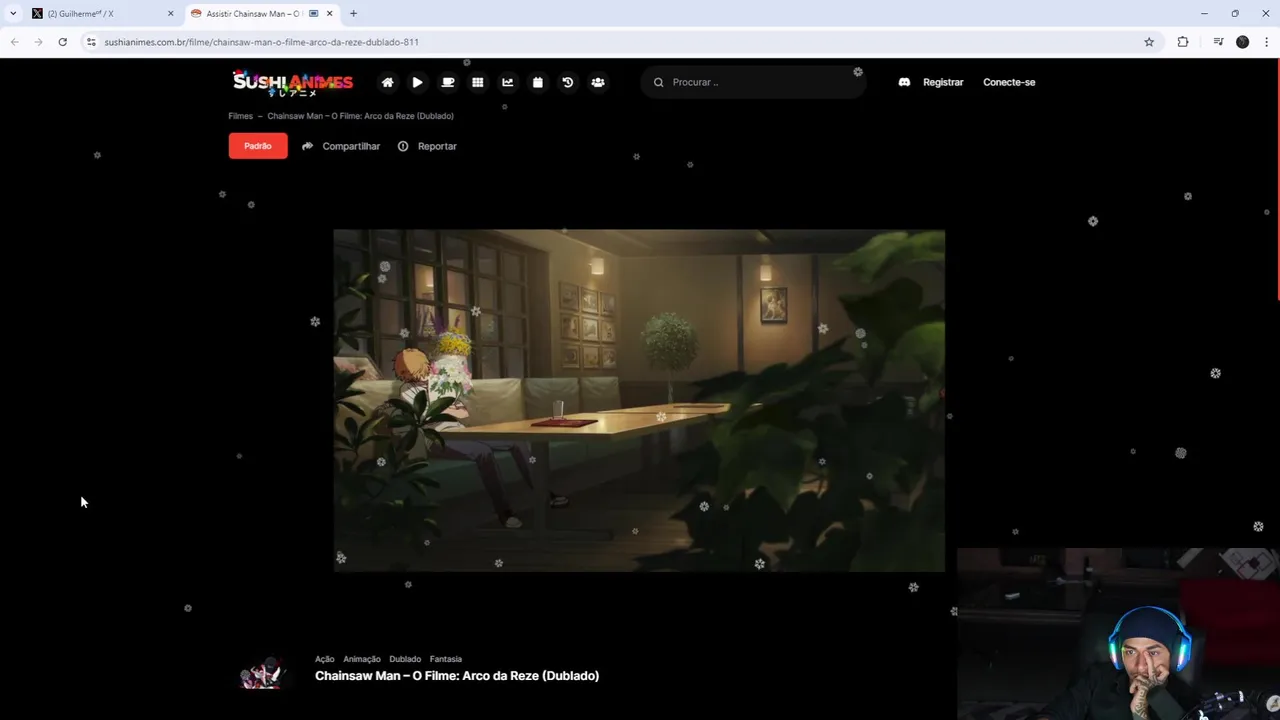1280x720 pixels.
Task: Click the site information icon in address bar
Action: click(x=91, y=42)
